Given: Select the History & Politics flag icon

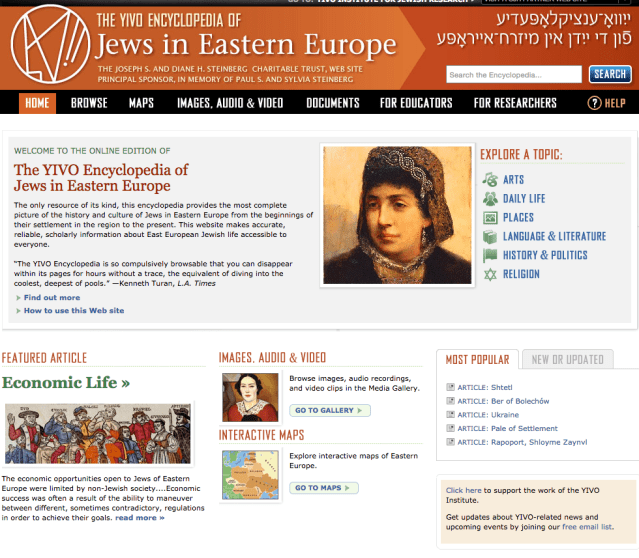Looking at the screenshot, I should click(490, 255).
